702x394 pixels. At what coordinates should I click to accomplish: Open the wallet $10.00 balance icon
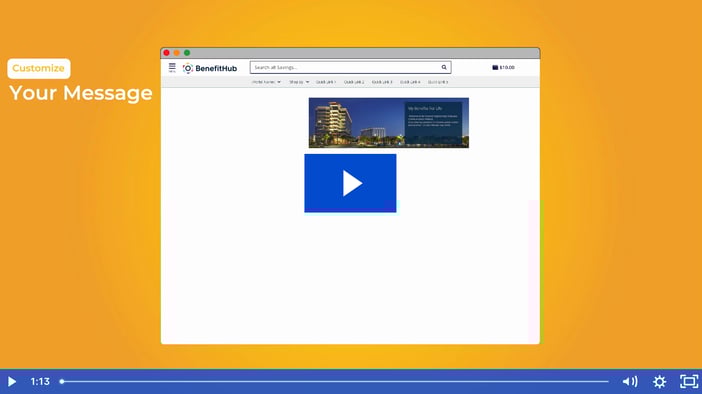pyautogui.click(x=503, y=68)
